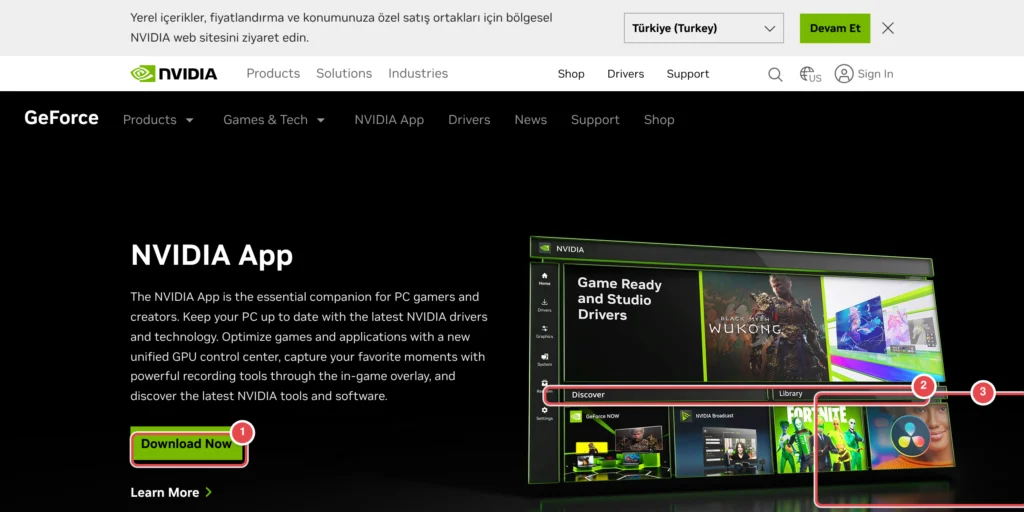This screenshot has width=1024, height=512.
Task: Follow the Learn More link
Action: [x=171, y=492]
